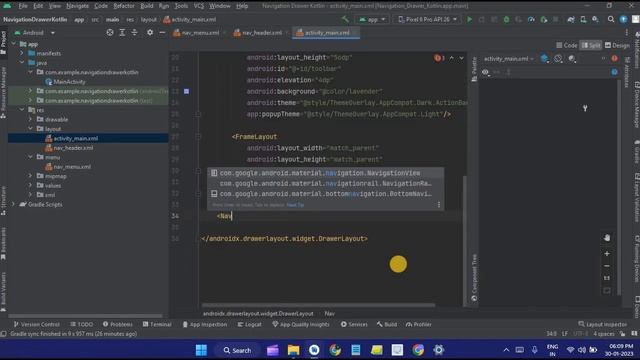This screenshot has width=640, height=360.
Task: Click the lavender color gutter swatch
Action: (x=187, y=91)
